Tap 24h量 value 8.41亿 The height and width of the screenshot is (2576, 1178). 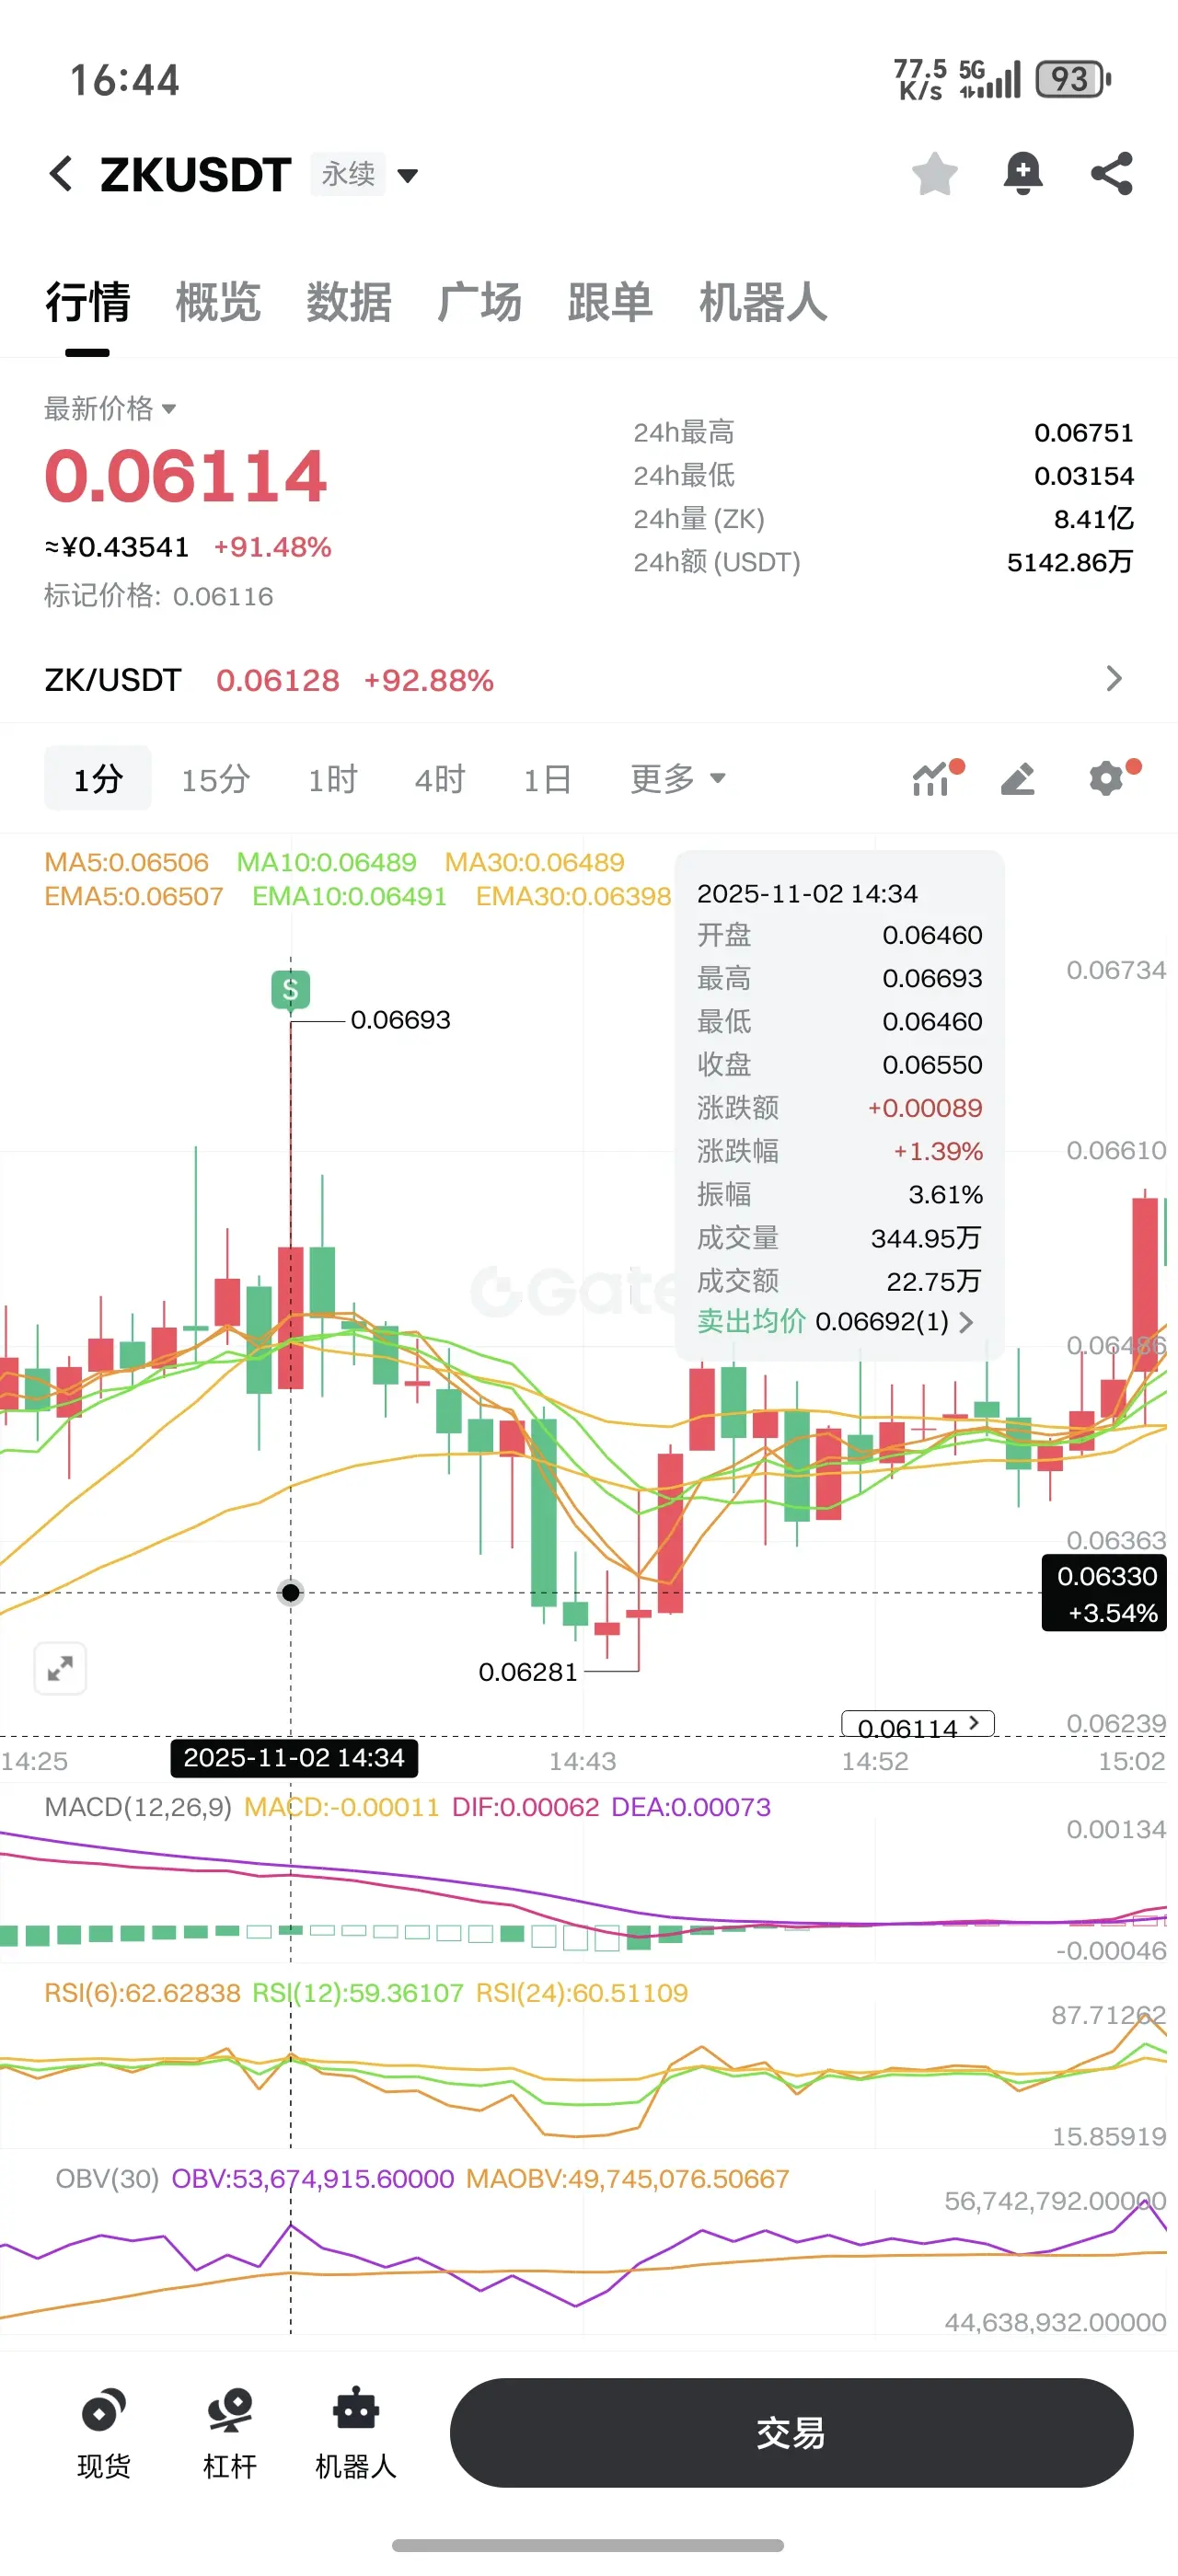pos(1094,519)
